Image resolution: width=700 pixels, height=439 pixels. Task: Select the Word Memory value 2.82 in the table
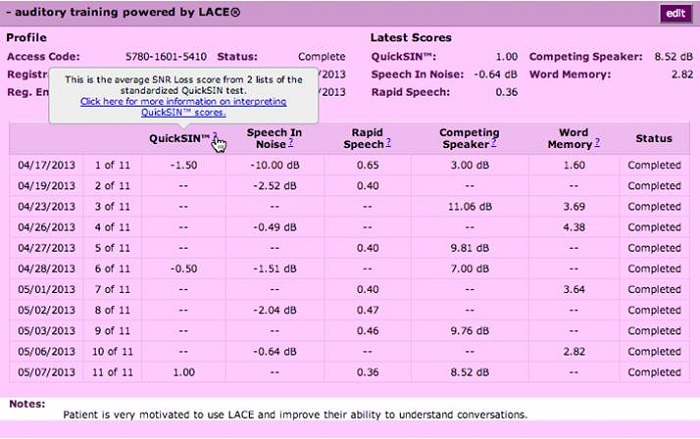574,351
